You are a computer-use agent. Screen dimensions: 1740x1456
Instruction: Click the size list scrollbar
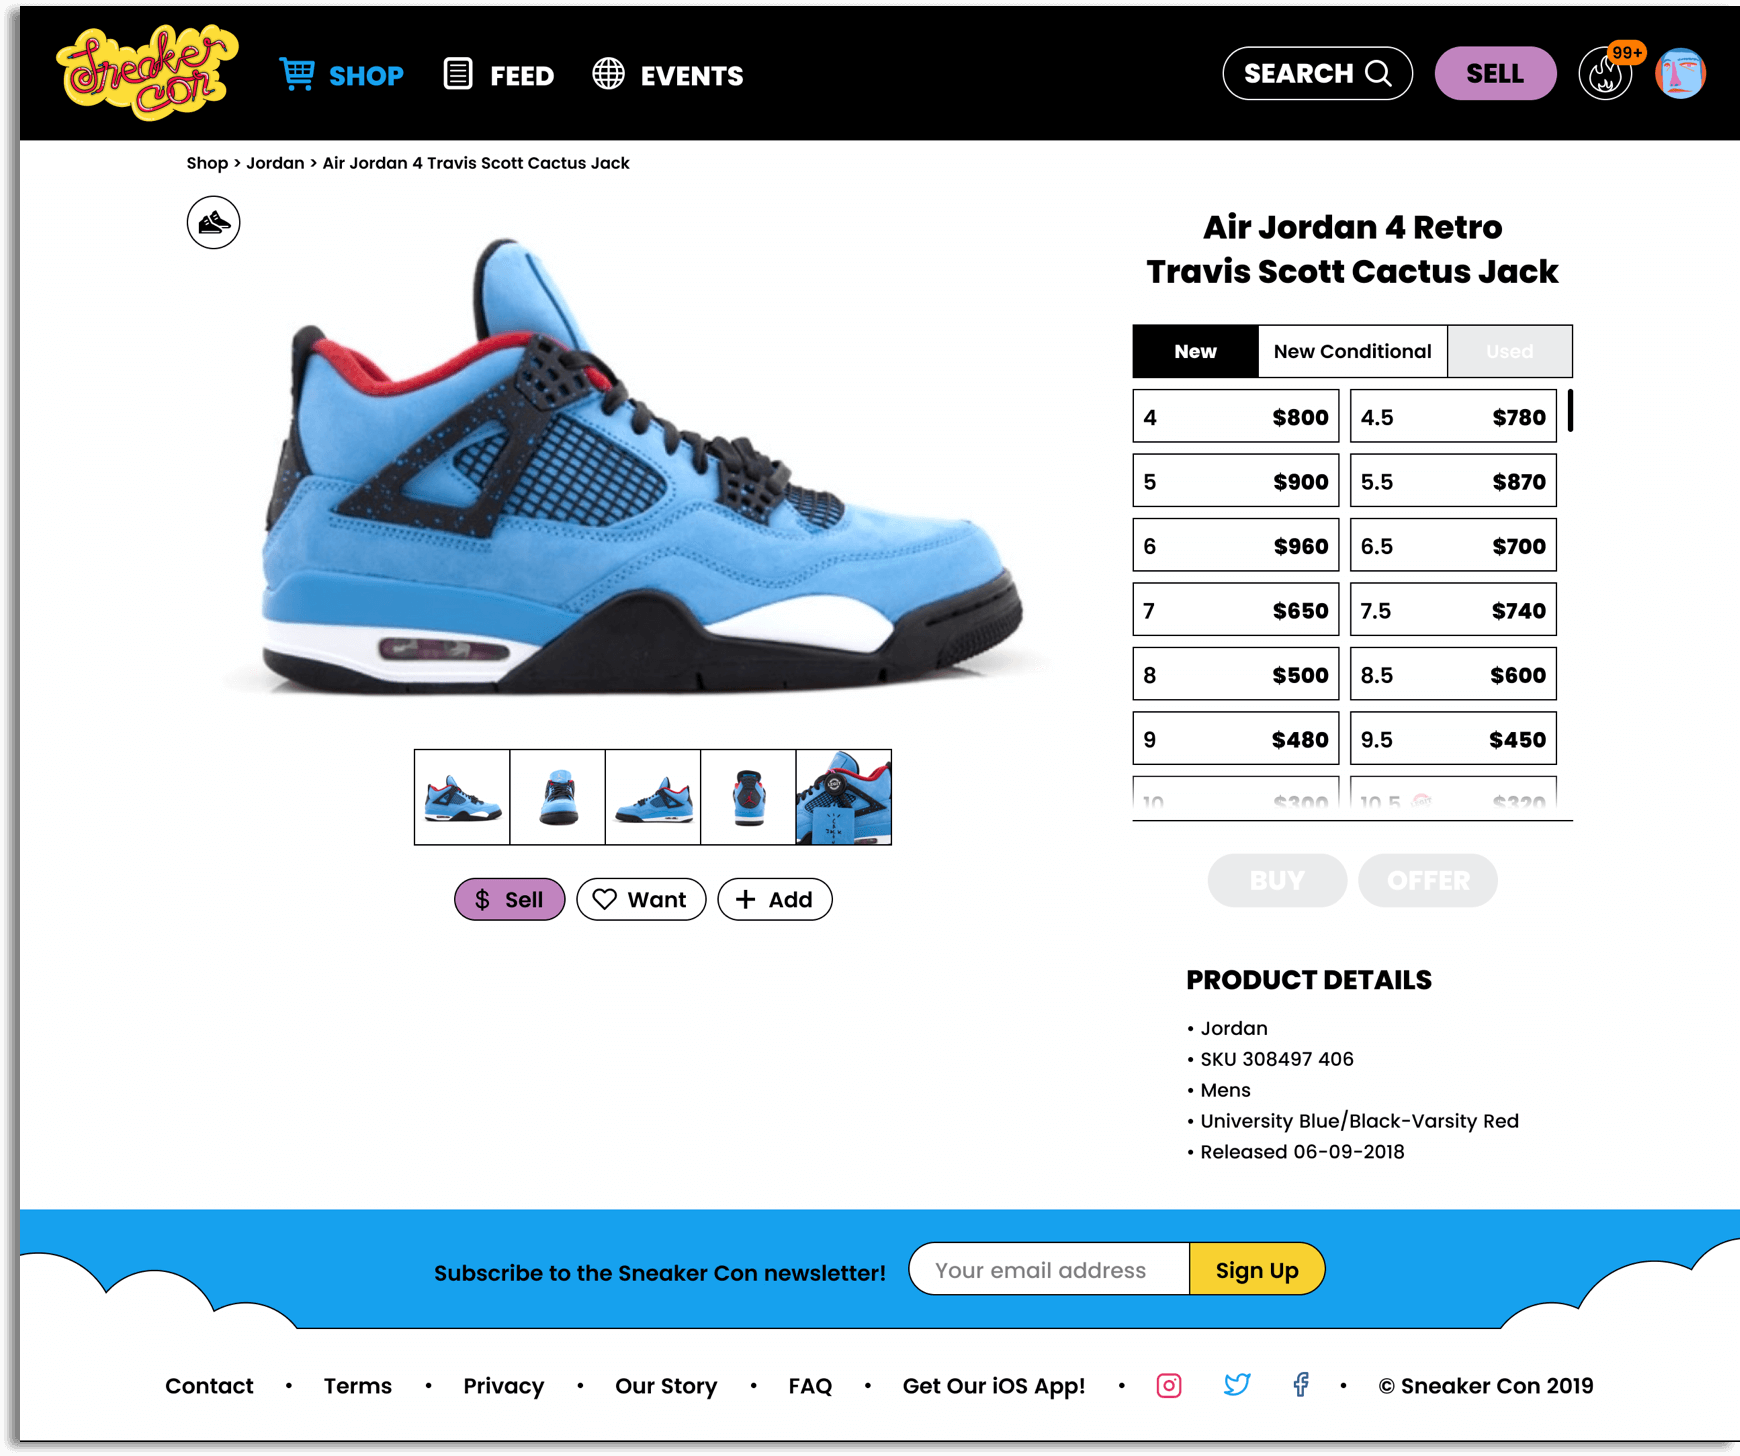tap(1570, 411)
